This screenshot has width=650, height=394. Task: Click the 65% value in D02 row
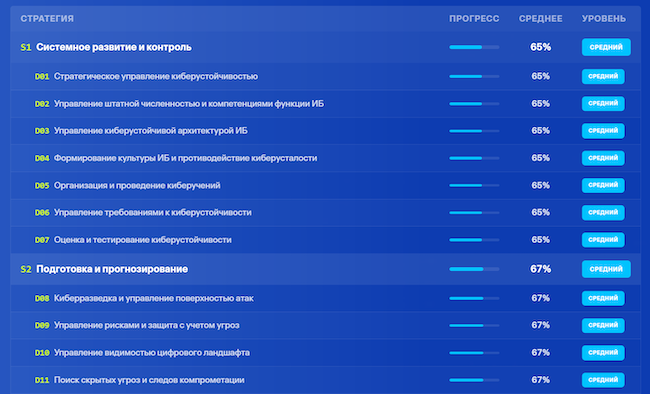click(x=541, y=104)
